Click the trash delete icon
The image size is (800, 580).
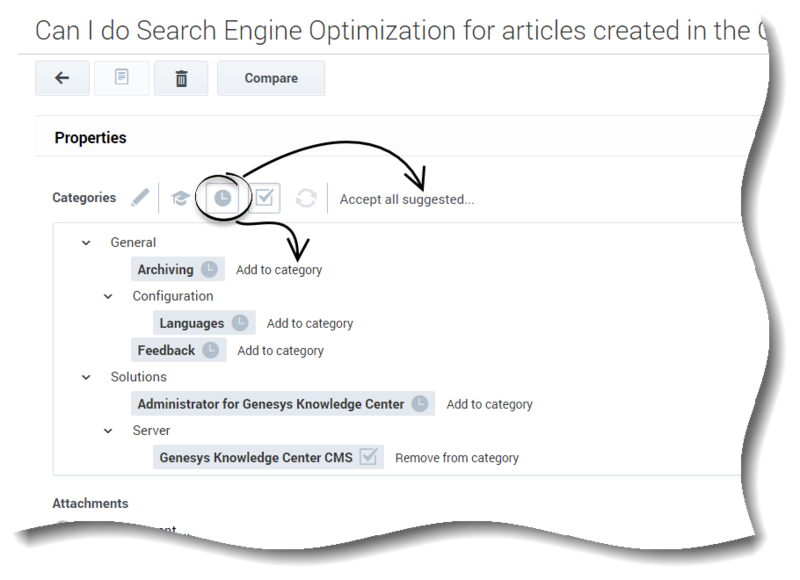point(181,78)
